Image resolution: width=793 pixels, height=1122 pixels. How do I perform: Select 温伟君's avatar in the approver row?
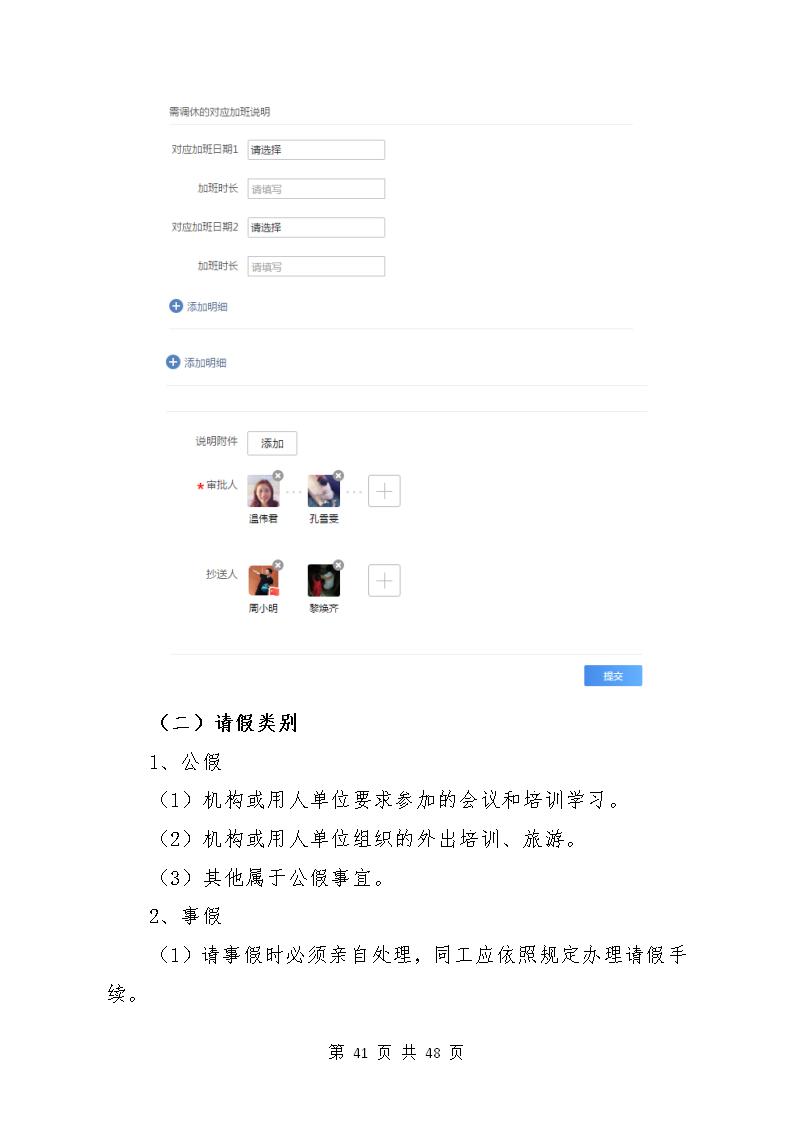[263, 492]
